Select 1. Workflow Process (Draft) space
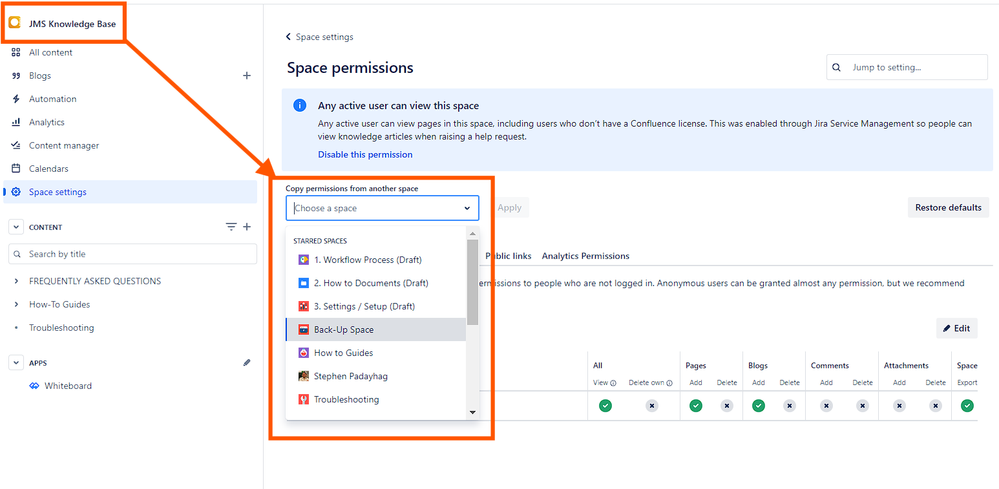Screen dimensions: 999x489 [376, 260]
